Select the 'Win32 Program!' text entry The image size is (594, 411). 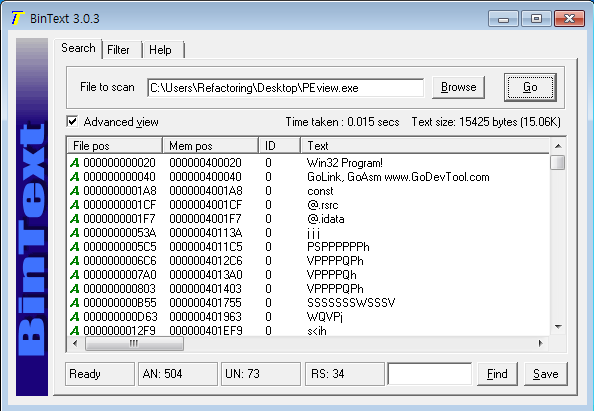tap(345, 163)
